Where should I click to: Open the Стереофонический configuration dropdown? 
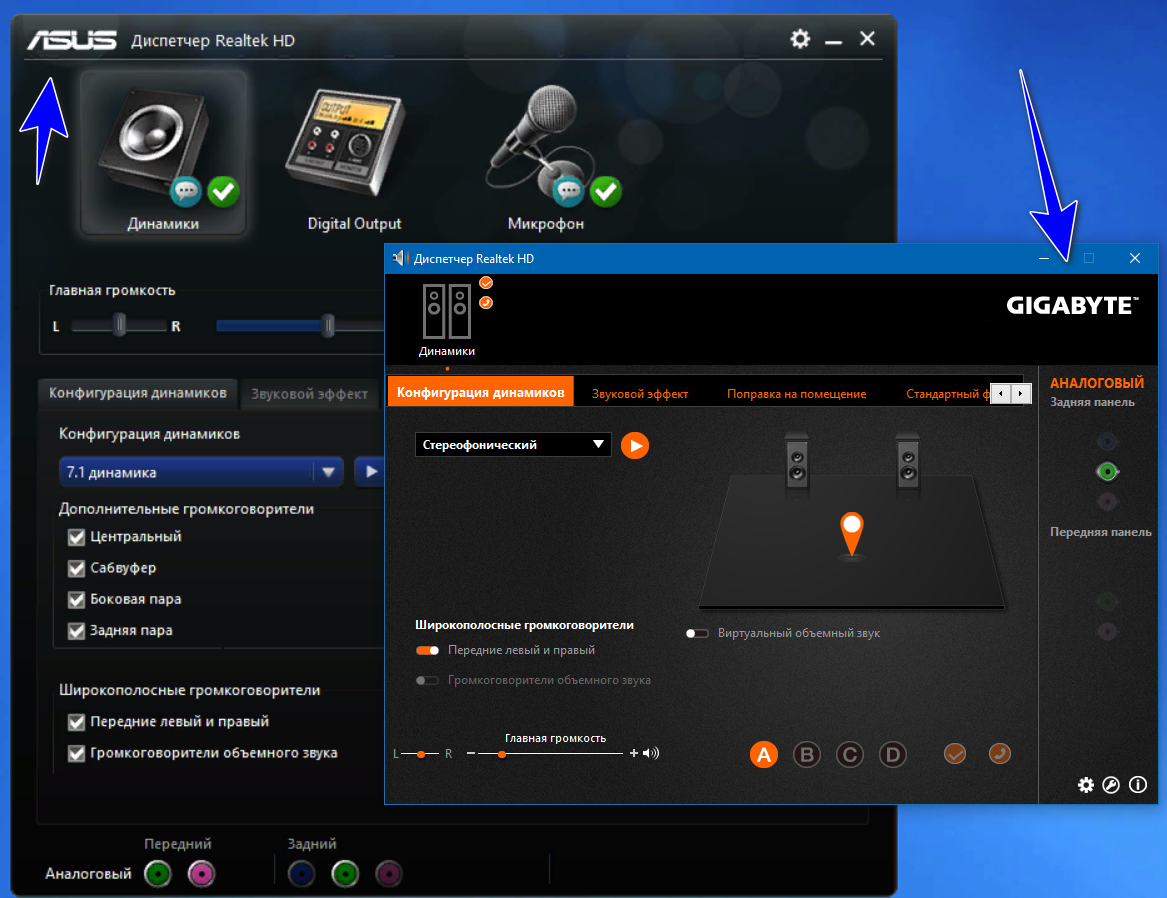click(x=513, y=445)
